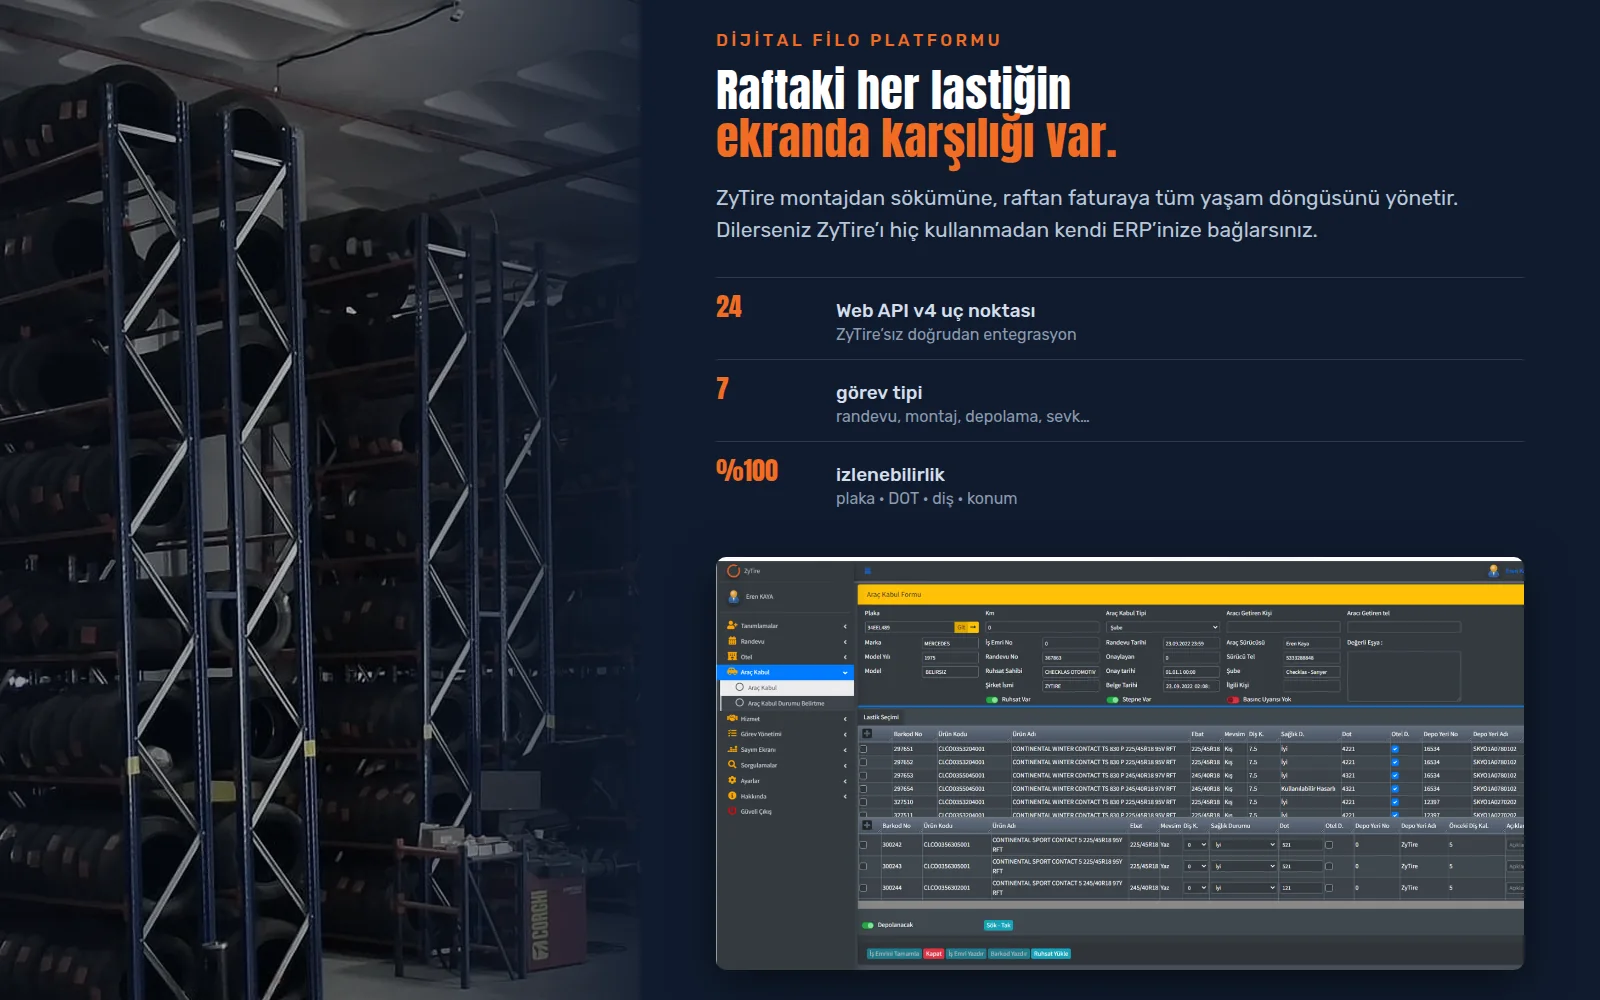Screen dimensions: 1600x1000
Task: Open the Diş K. dropdown in row 300242
Action: [1196, 845]
